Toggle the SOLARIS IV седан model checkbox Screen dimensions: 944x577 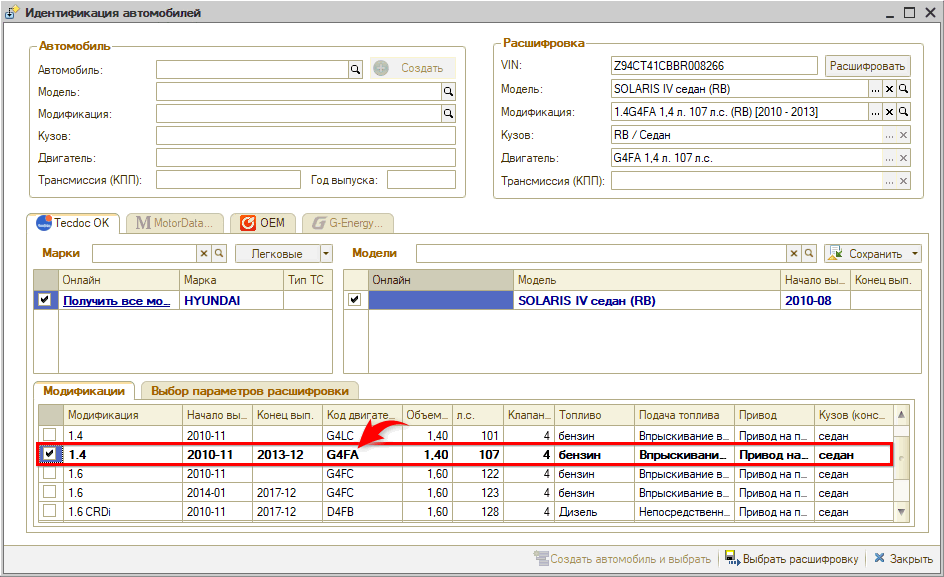click(x=355, y=300)
